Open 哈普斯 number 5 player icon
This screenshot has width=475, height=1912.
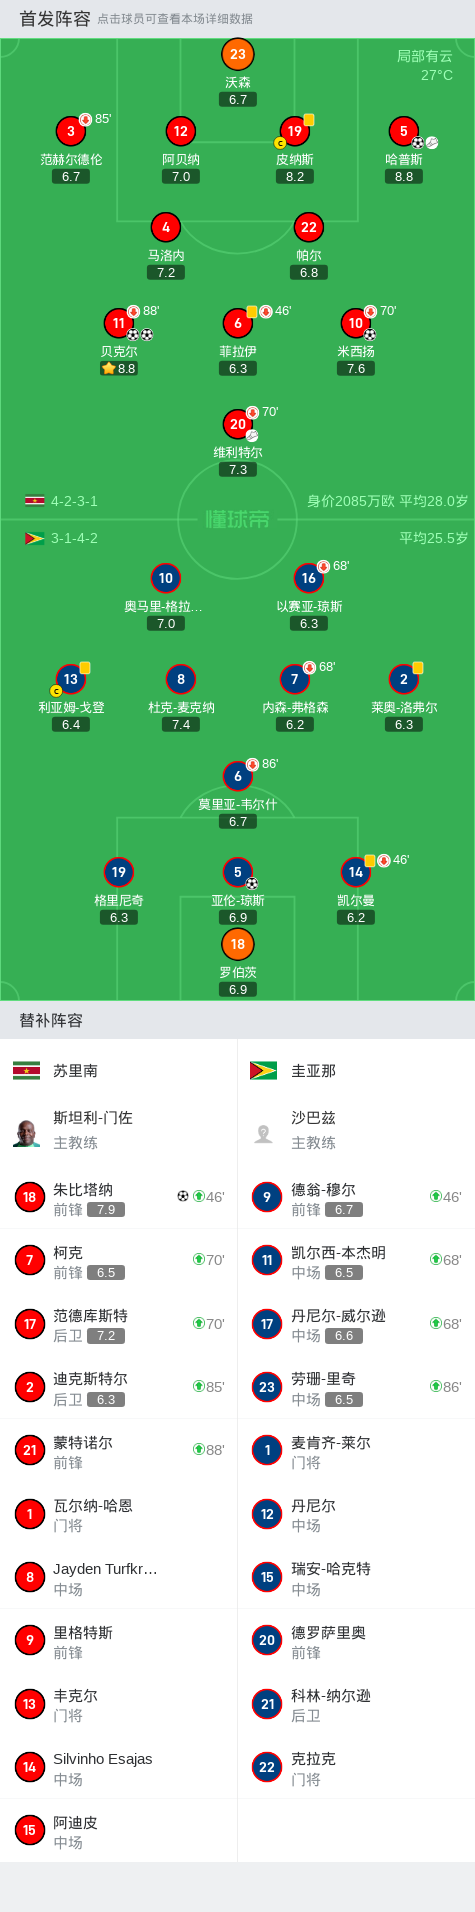pyautogui.click(x=403, y=131)
